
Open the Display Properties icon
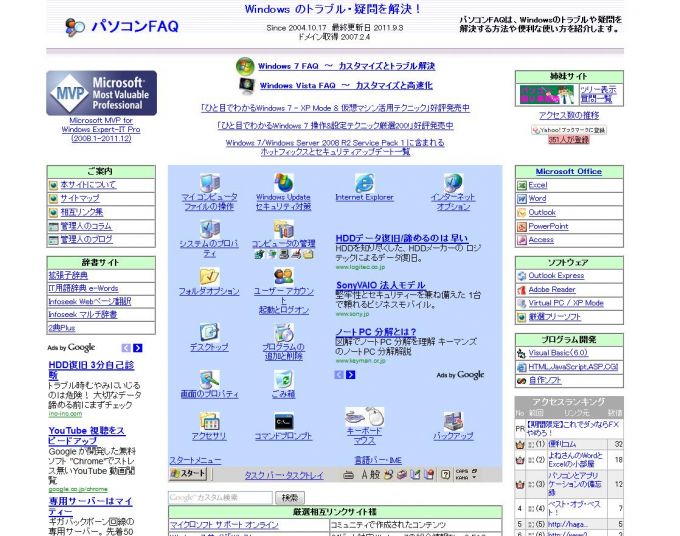point(209,379)
